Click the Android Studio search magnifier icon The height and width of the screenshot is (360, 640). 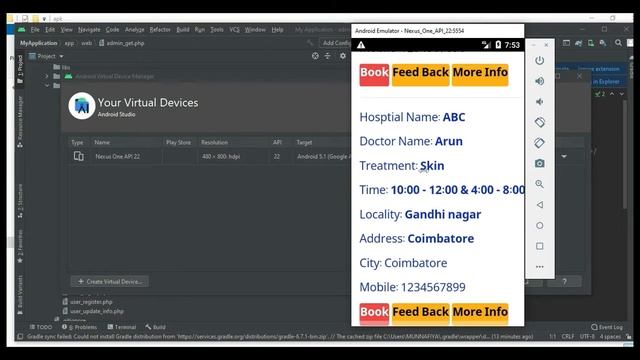pyautogui.click(x=618, y=42)
